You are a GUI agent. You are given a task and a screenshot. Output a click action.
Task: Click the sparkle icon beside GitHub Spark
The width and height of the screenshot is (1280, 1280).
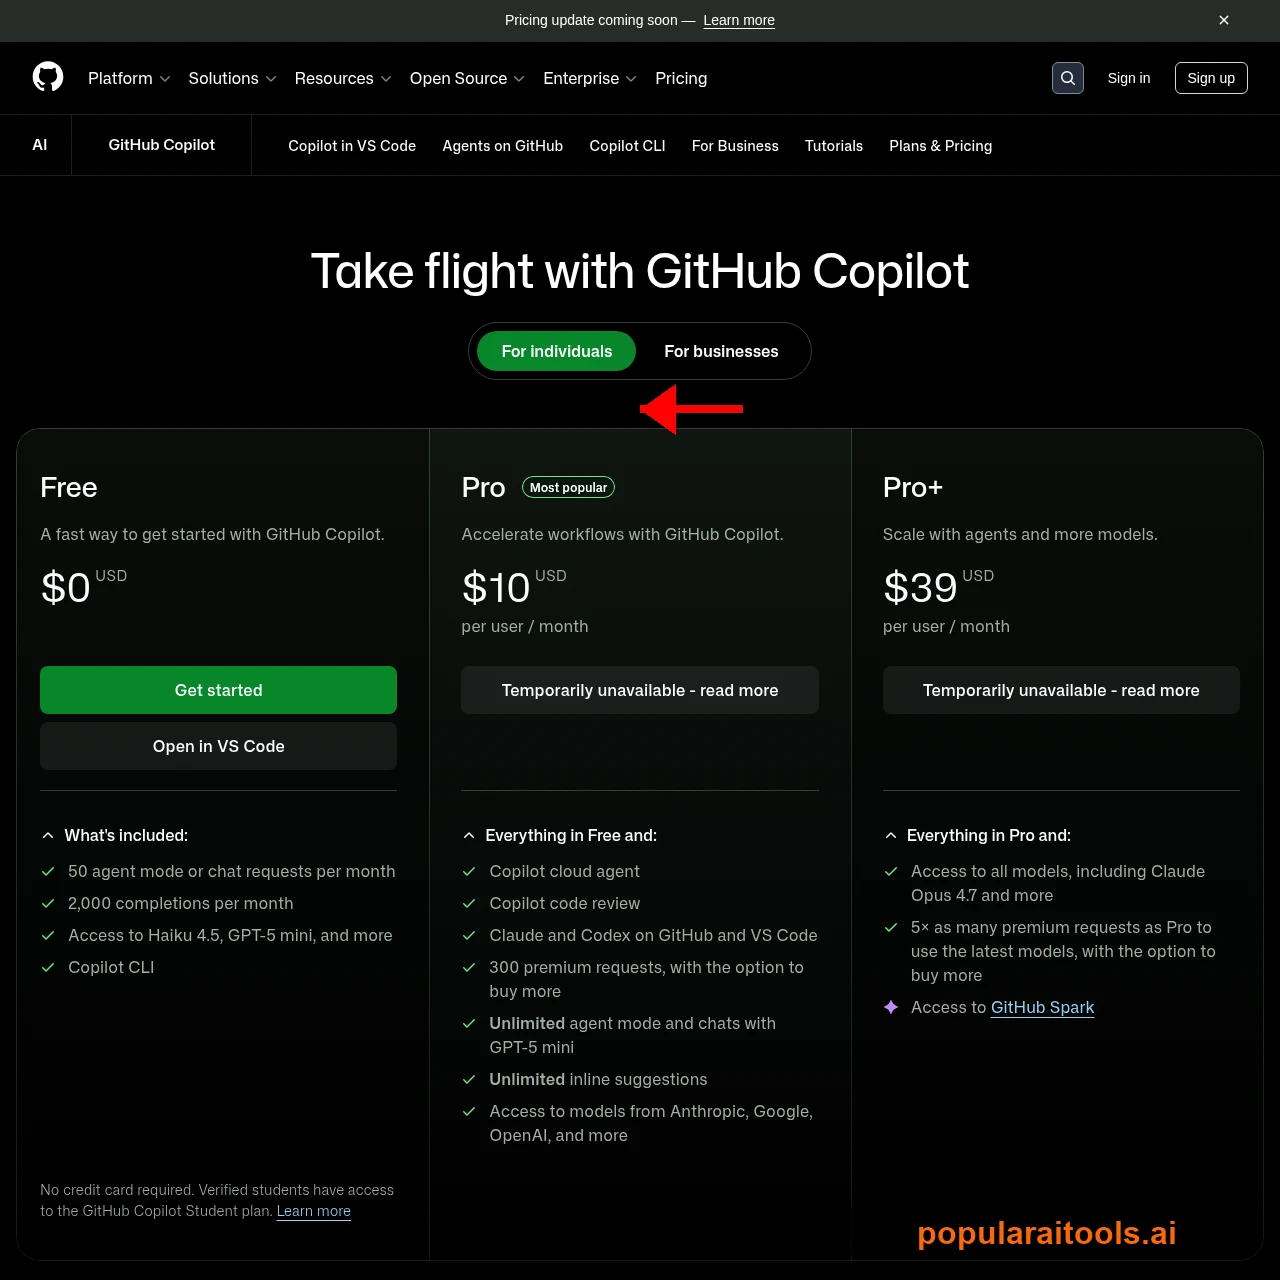coord(891,1008)
